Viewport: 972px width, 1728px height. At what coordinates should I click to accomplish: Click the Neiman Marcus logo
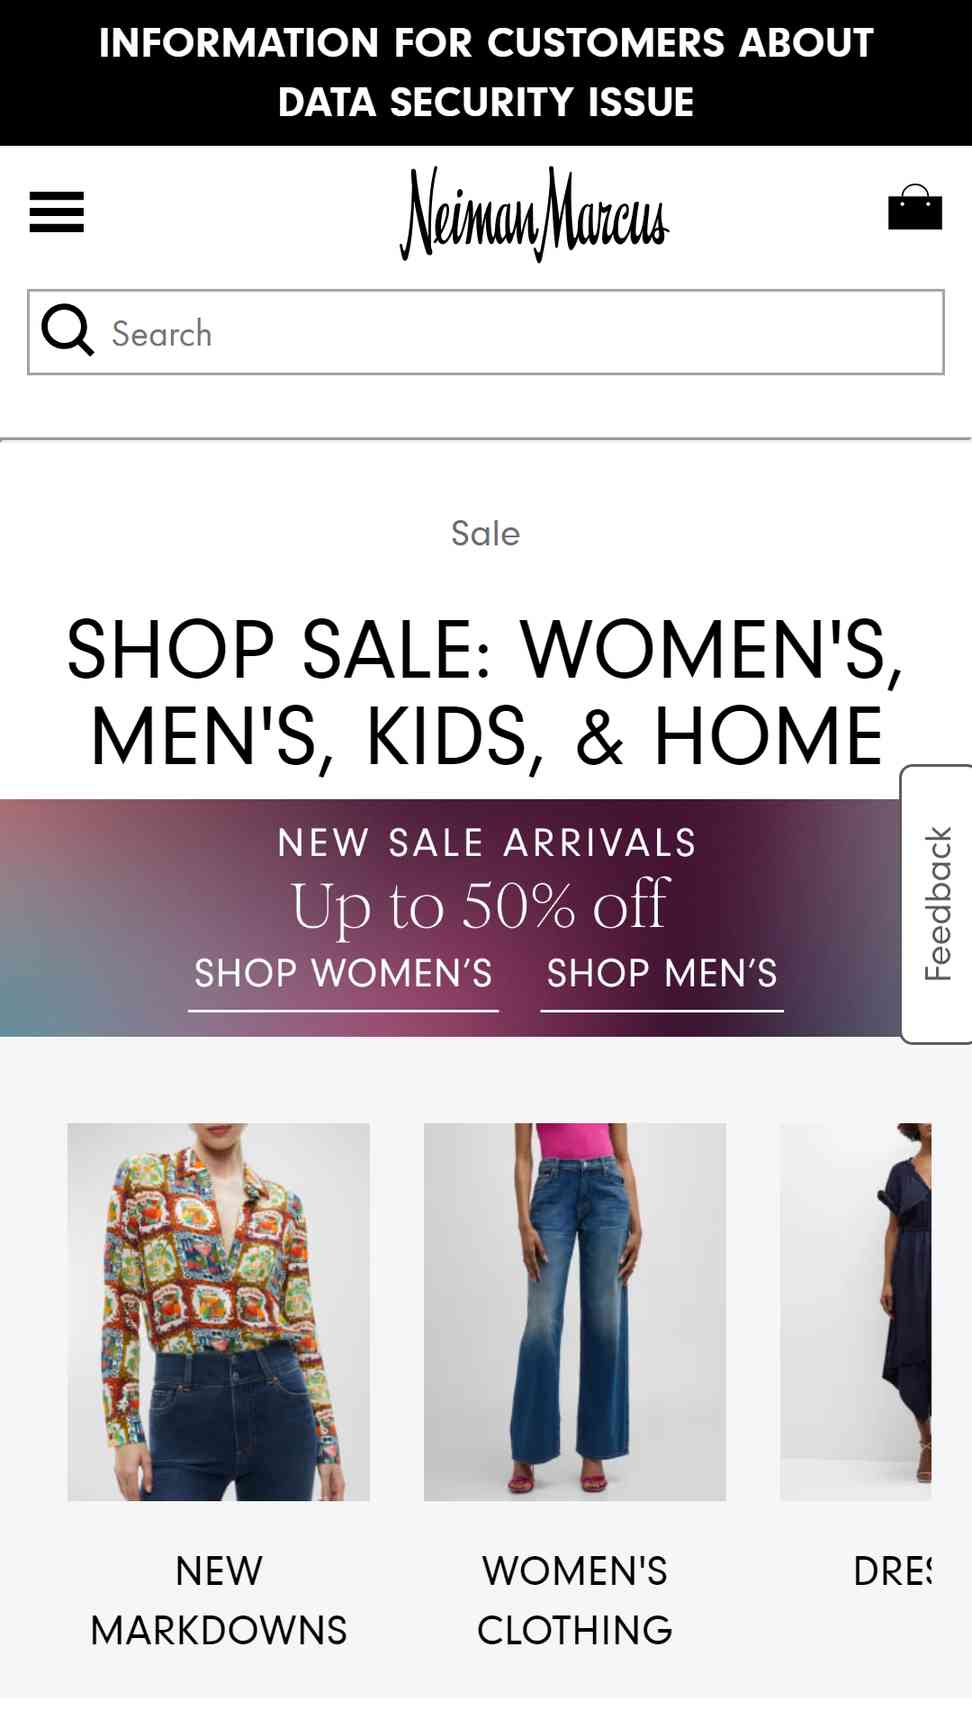click(534, 214)
